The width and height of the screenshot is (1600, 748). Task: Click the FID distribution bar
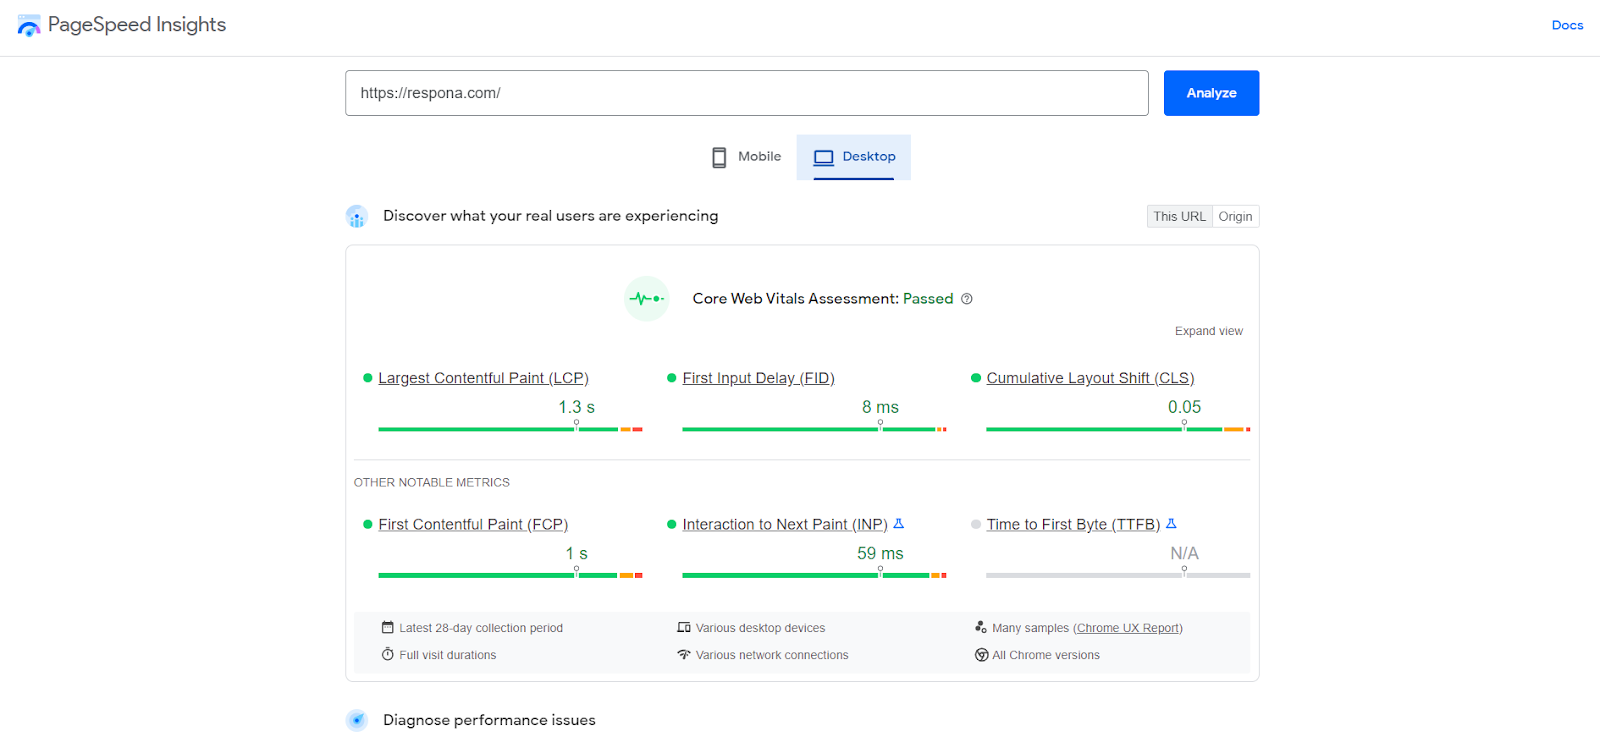pos(814,429)
